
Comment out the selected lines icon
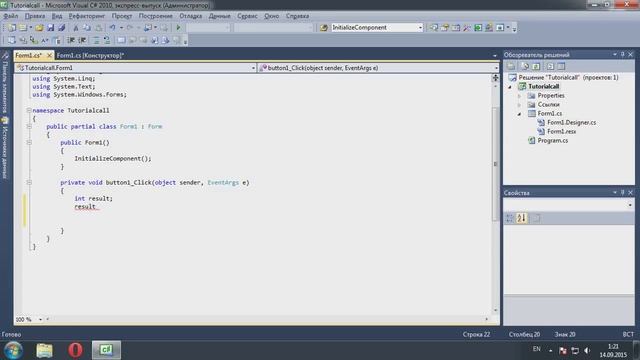tap(96, 40)
